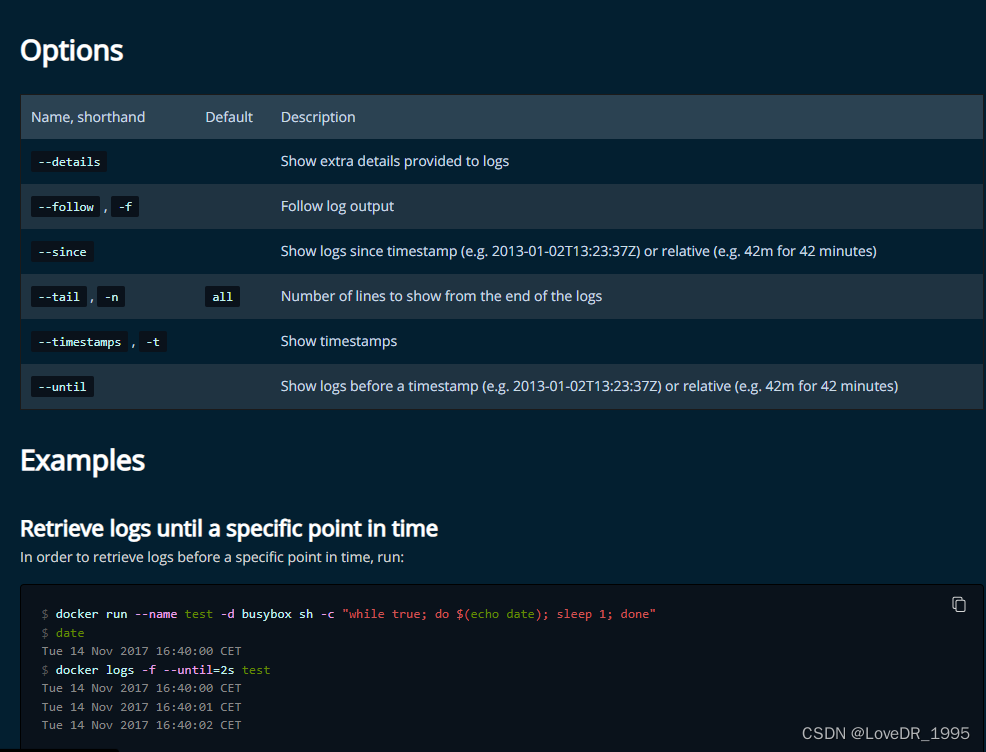986x752 pixels.
Task: Select the --since option tag
Action: coord(62,252)
